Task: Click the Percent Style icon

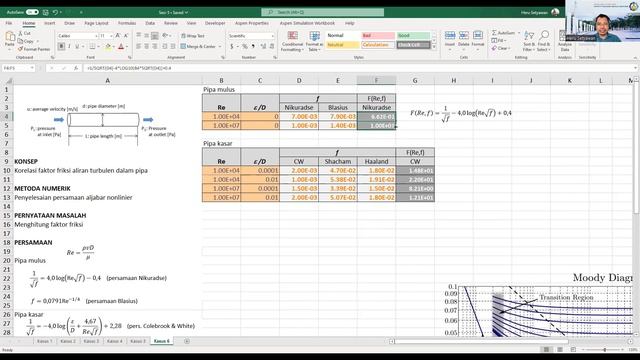Action: [x=244, y=47]
